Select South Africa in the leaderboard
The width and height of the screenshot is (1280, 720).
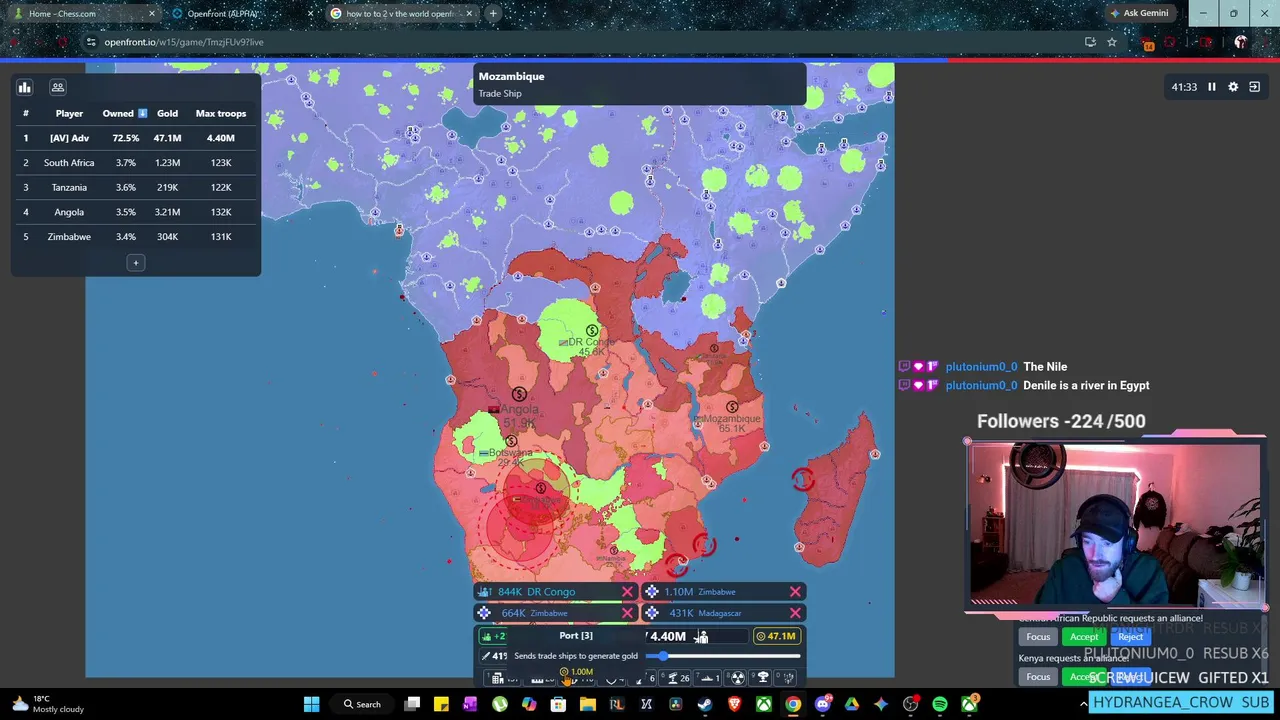(x=136, y=162)
